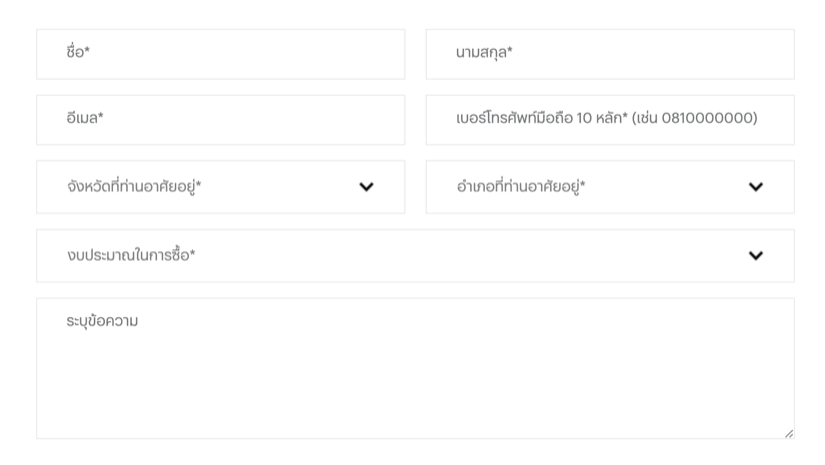Focus the นามสกุล last name field
The image size is (825, 465).
pos(610,54)
